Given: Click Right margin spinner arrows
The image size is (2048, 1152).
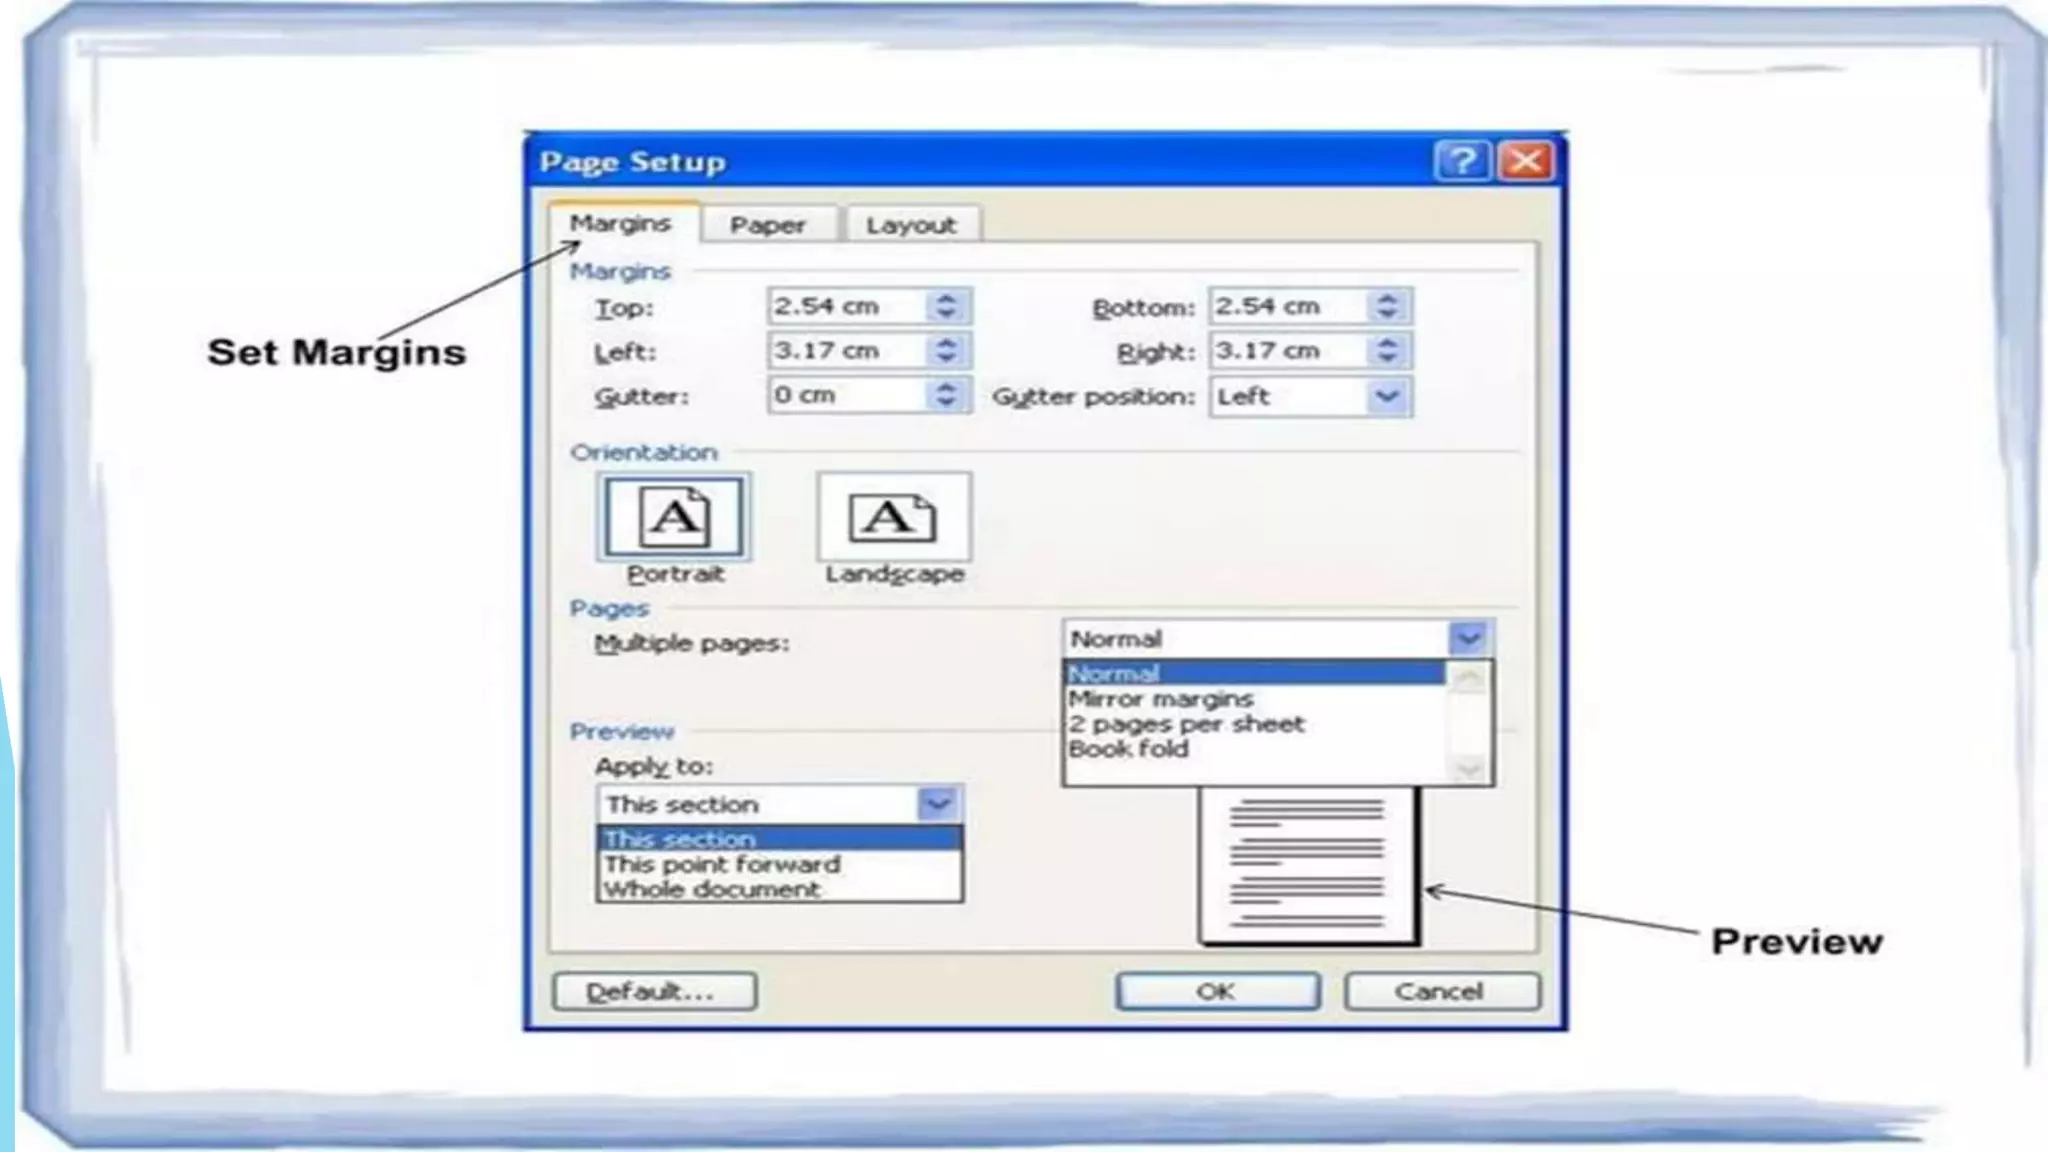Looking at the screenshot, I should tap(1387, 351).
